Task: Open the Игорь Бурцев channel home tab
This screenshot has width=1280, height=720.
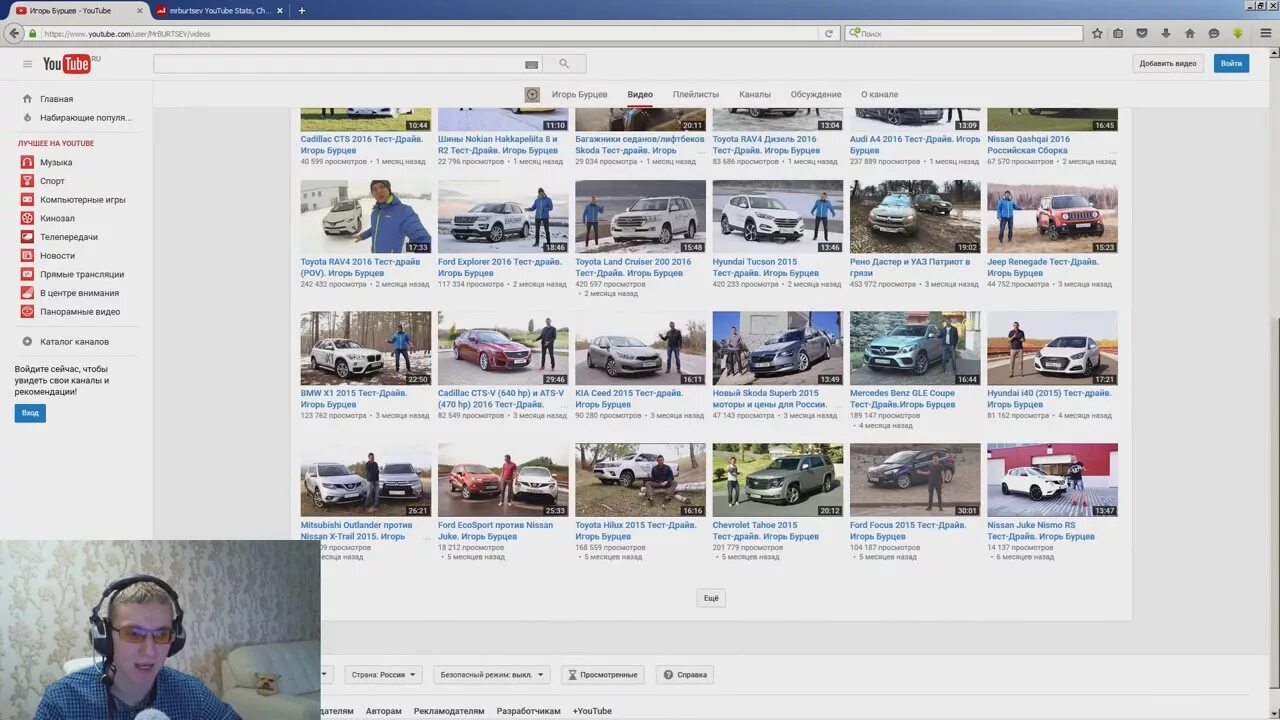Action: (579, 94)
